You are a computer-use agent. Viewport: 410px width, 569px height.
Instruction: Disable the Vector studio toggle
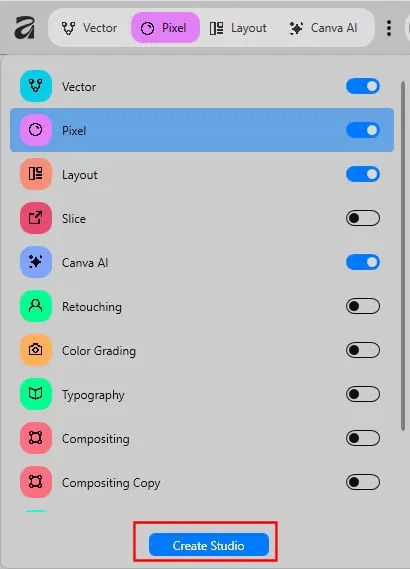point(363,86)
